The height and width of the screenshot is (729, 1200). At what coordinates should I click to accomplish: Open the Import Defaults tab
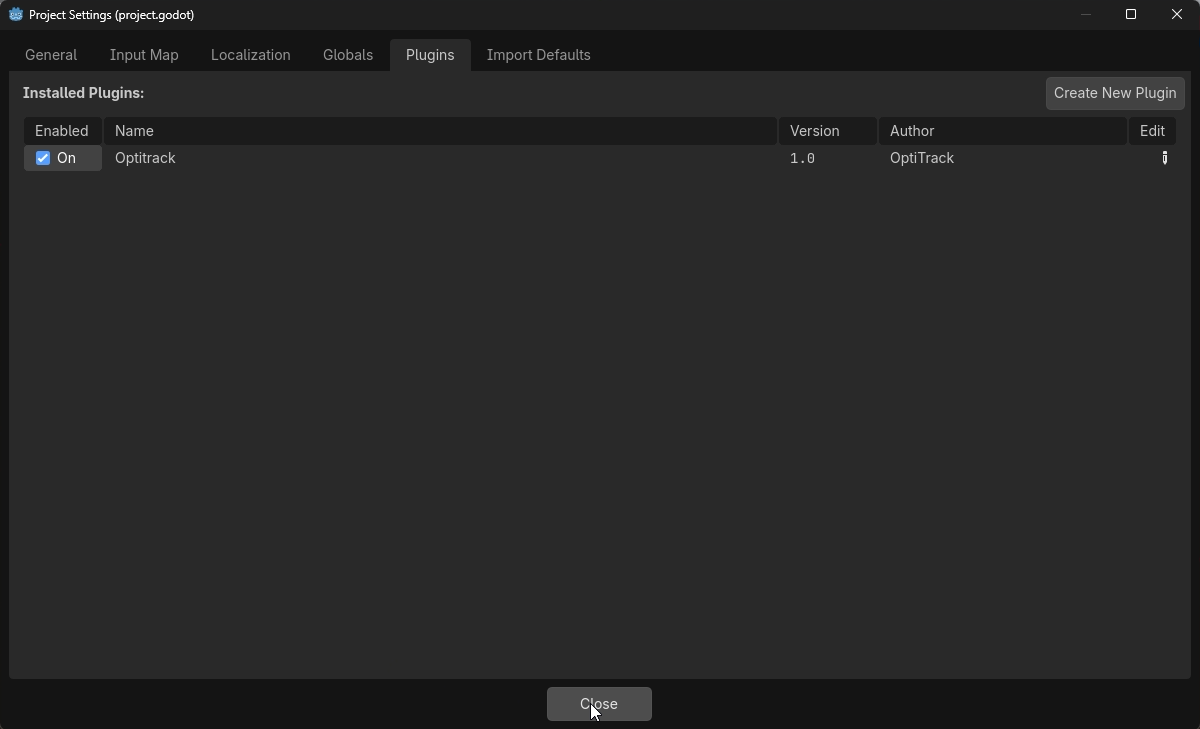(x=538, y=55)
